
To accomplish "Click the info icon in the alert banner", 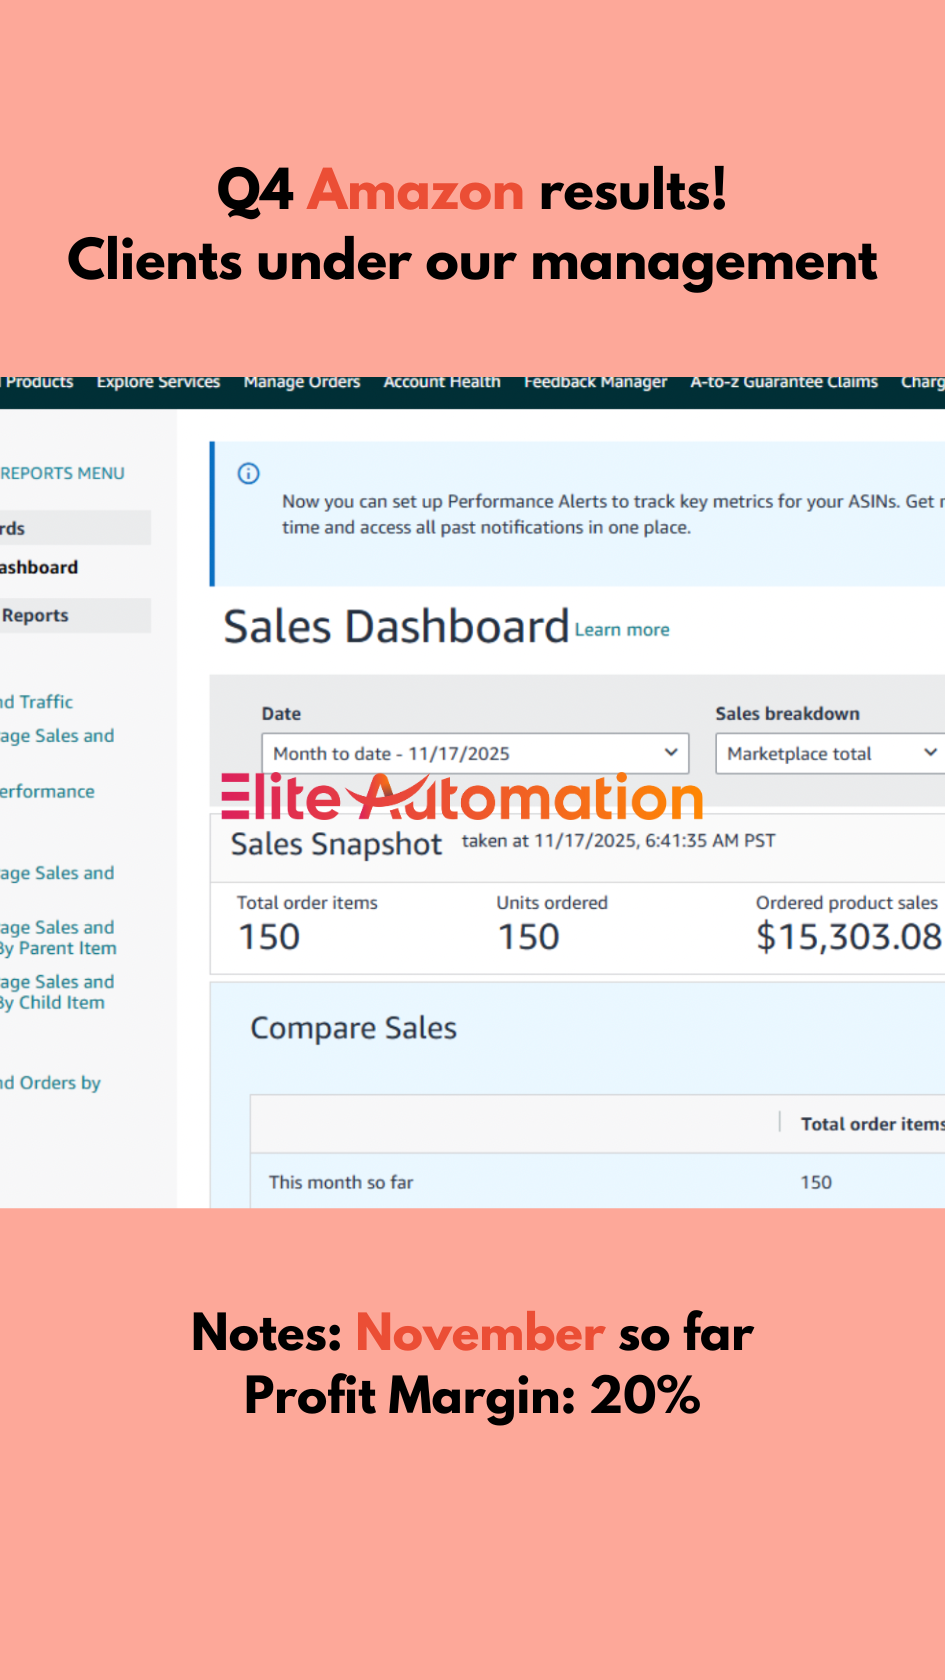I will coord(248,474).
